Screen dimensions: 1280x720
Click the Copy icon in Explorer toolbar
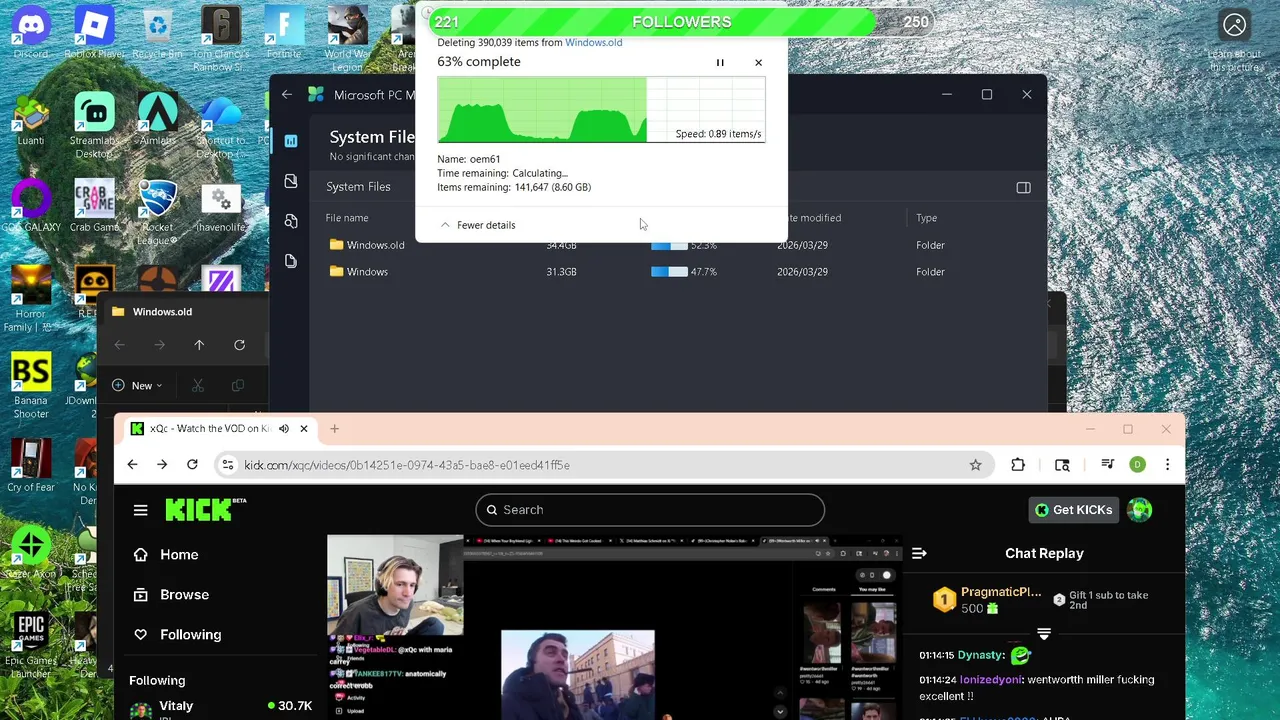(238, 385)
